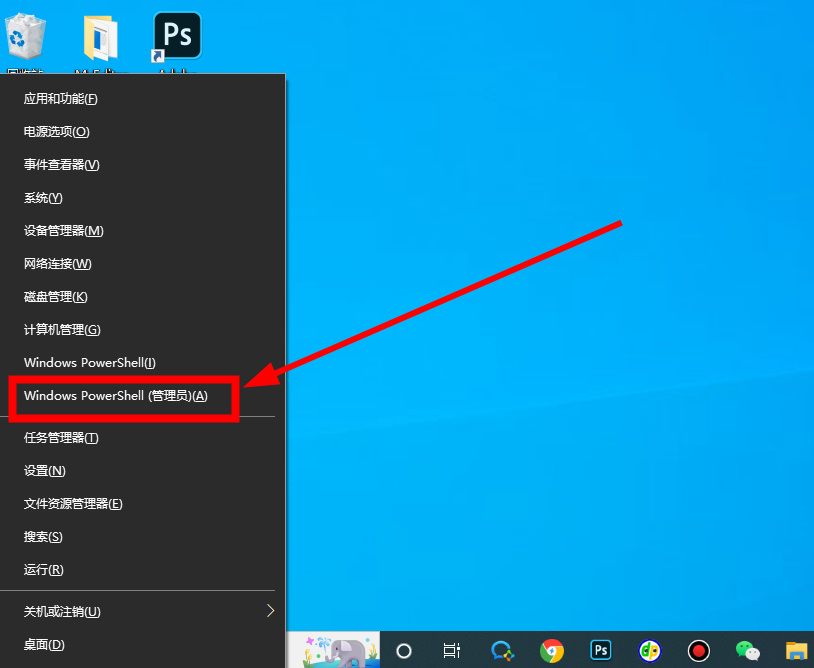The height and width of the screenshot is (668, 814).
Task: Click the Task View icon
Action: pyautogui.click(x=452, y=650)
